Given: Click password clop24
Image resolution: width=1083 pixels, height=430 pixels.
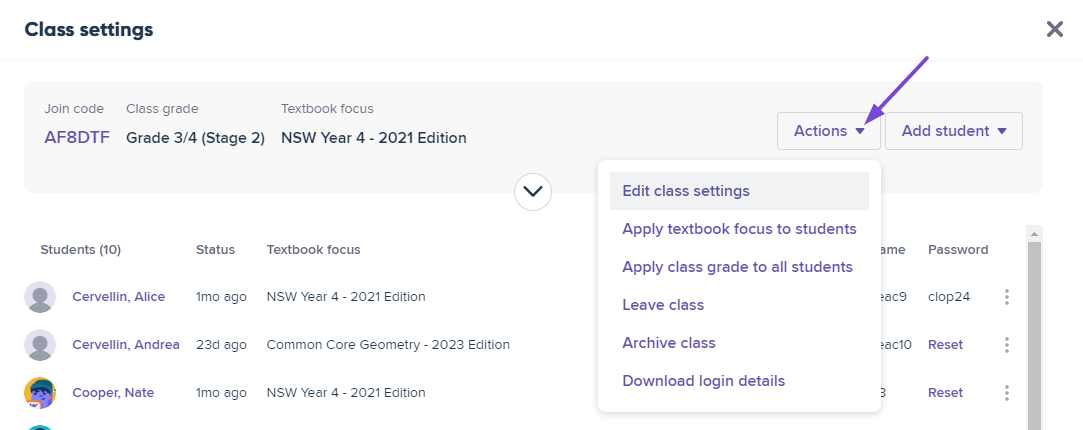Looking at the screenshot, I should coord(949,297).
